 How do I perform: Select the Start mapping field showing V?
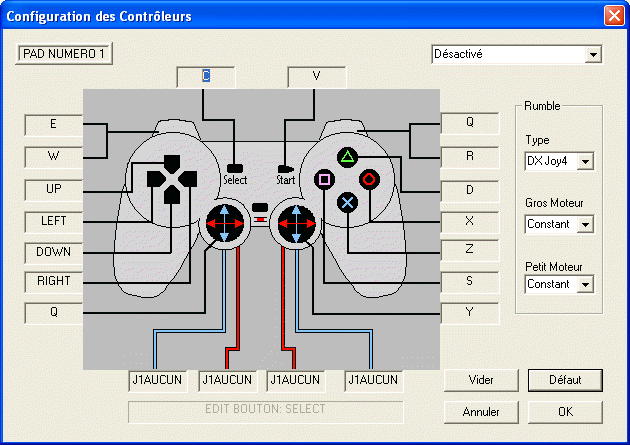[x=317, y=76]
